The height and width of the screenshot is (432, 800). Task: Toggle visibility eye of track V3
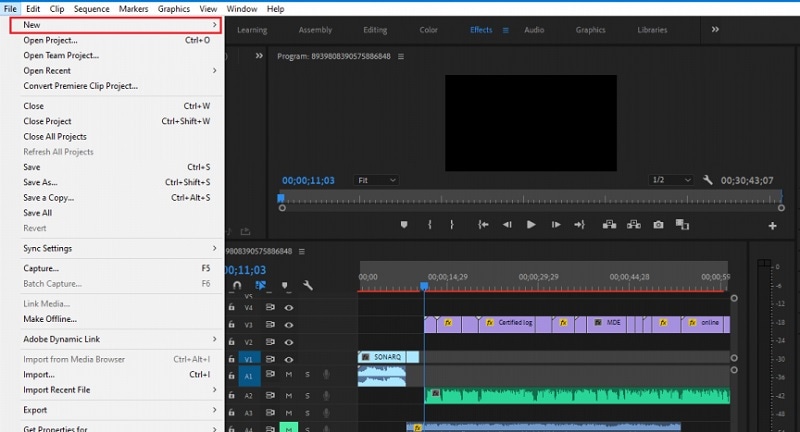289,325
